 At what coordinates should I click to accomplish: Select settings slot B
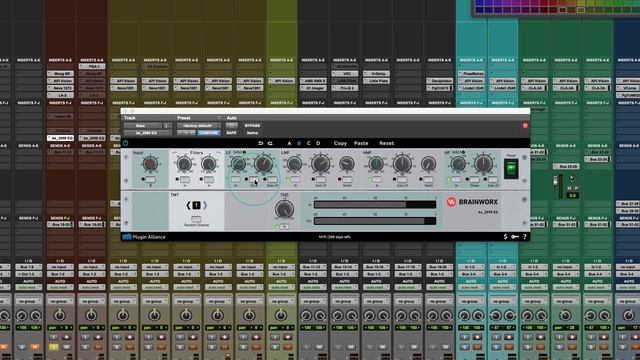point(299,143)
